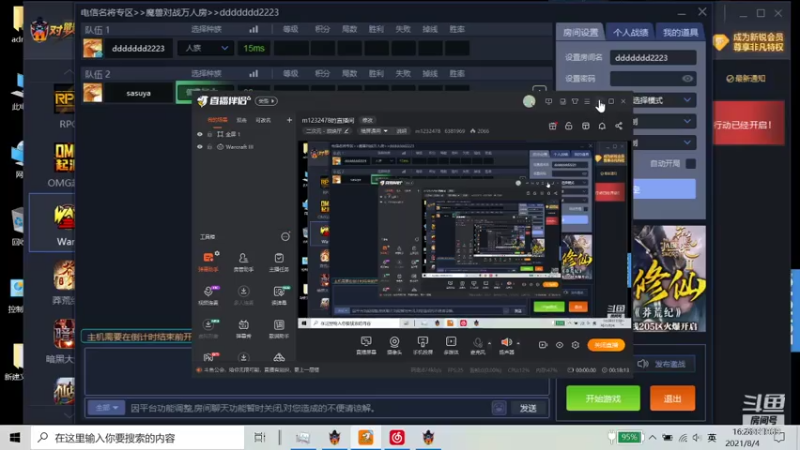Add a new scene with plus icon
Viewport: 800px width, 450px height.
tap(289, 120)
